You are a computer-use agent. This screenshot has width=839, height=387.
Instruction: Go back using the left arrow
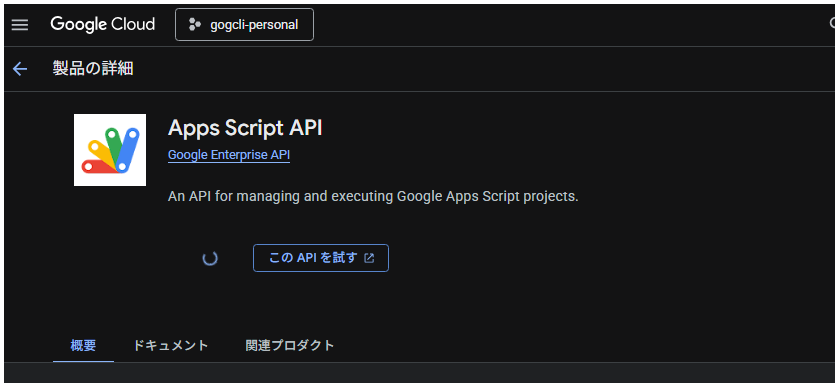coord(20,69)
